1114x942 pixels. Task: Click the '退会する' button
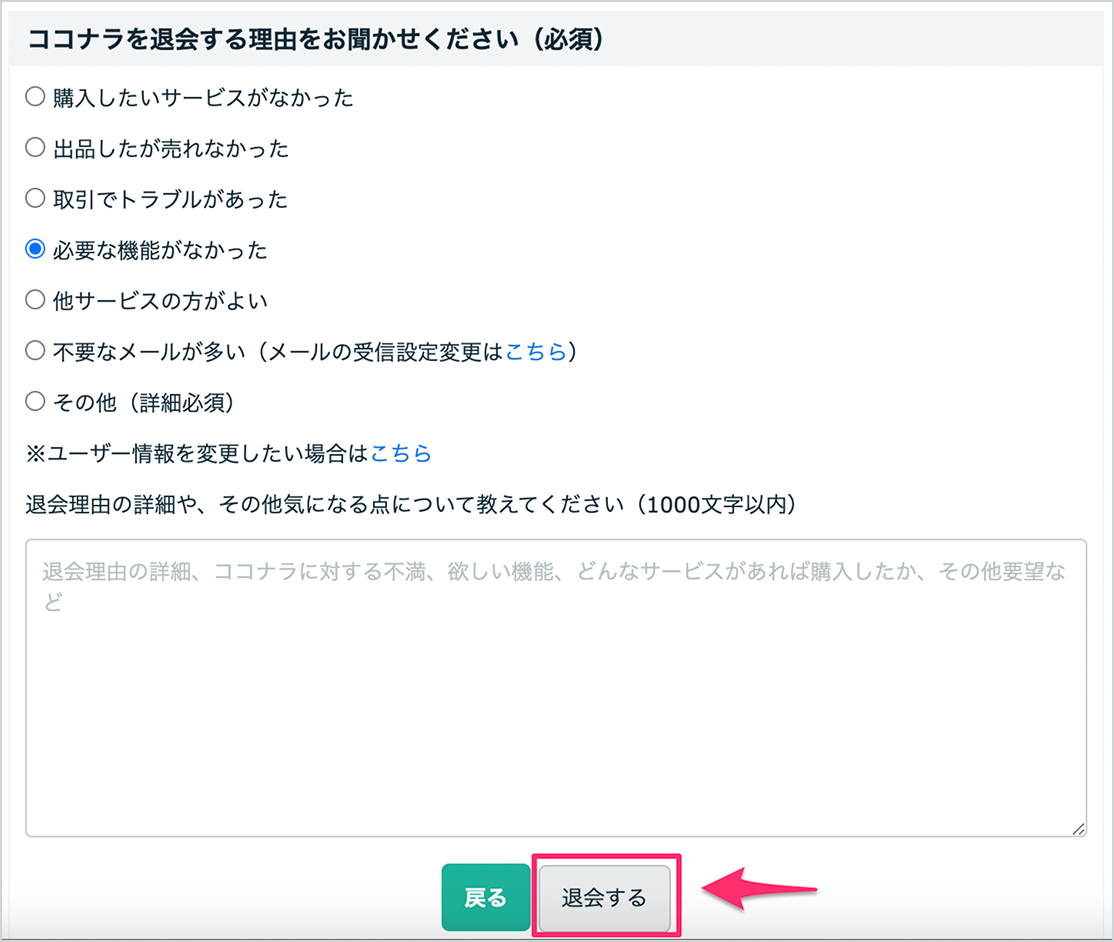[605, 897]
